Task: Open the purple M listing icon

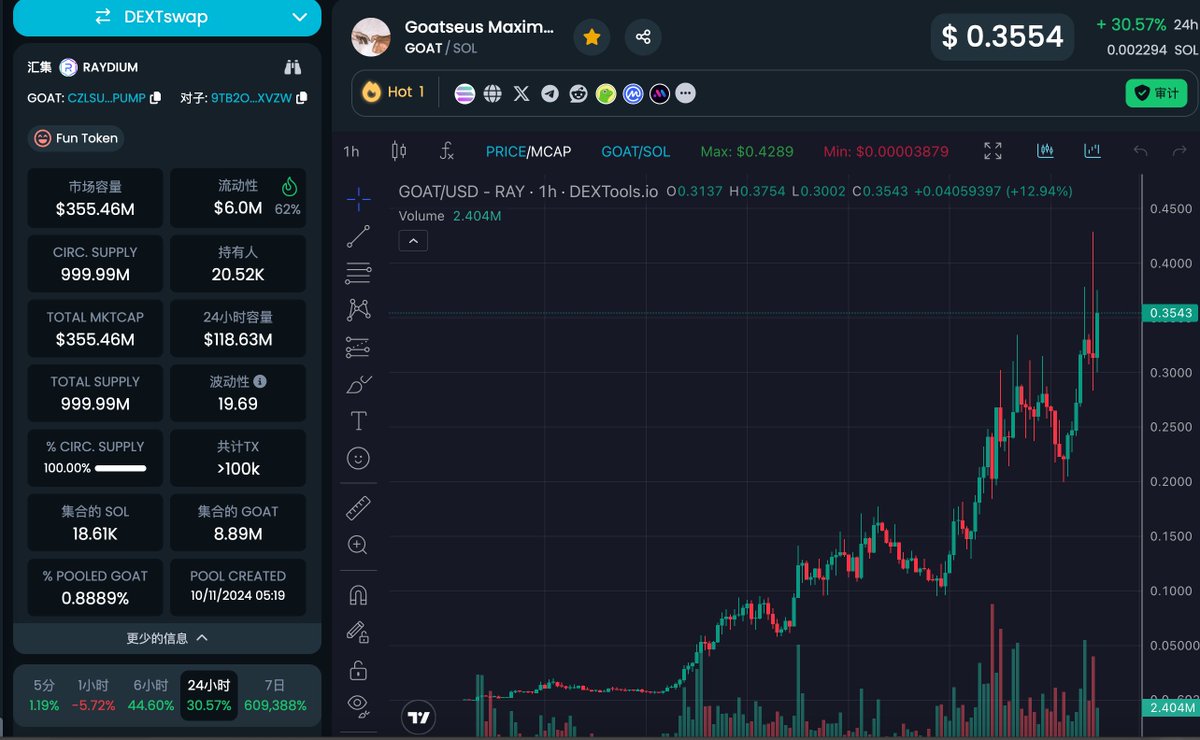Action: [659, 93]
